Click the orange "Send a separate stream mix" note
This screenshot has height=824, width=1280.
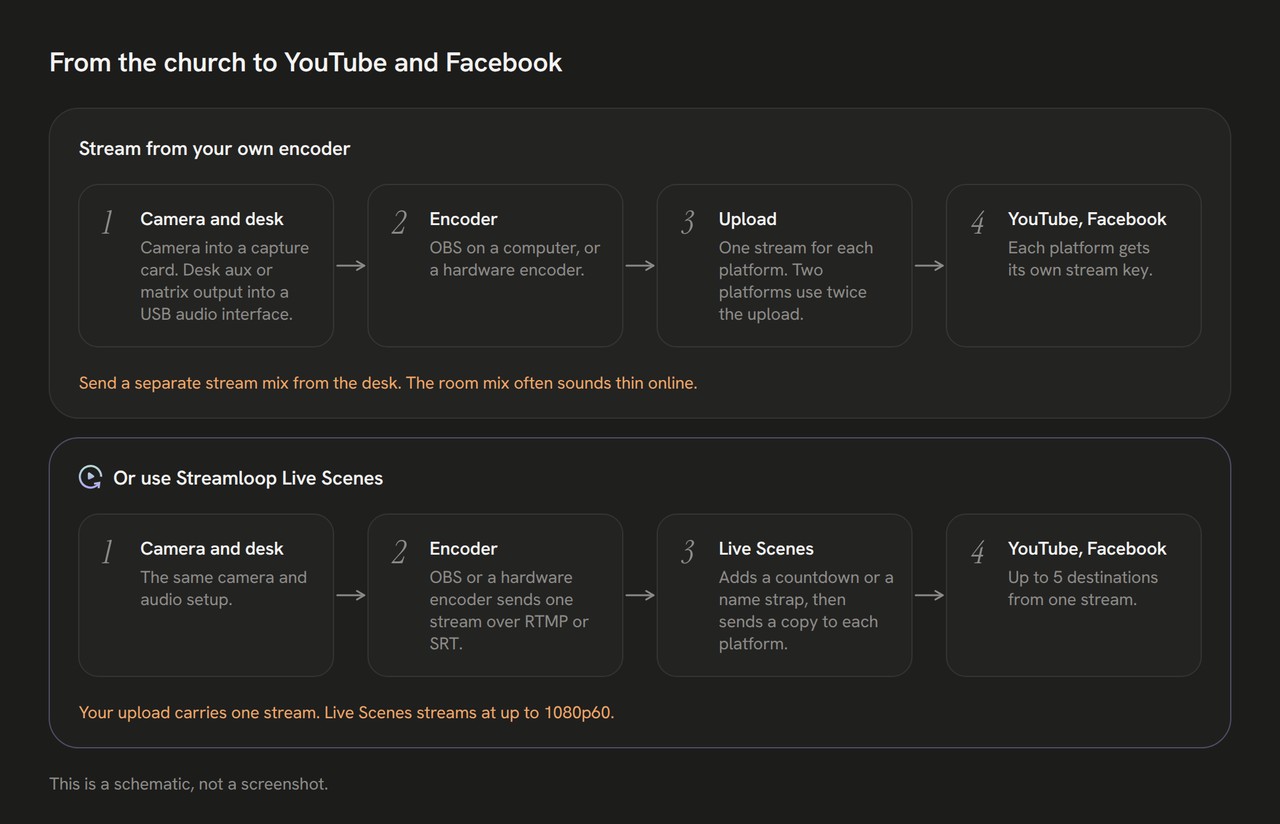coord(388,383)
